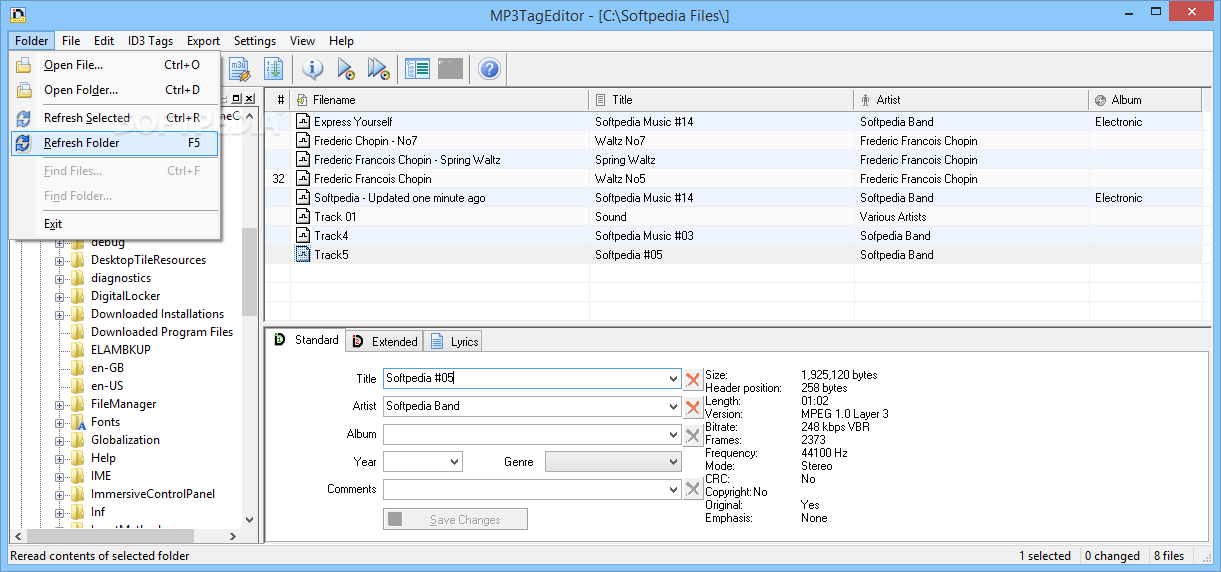This screenshot has width=1221, height=572.
Task: Select Refresh Selected menu entry
Action: click(x=115, y=118)
